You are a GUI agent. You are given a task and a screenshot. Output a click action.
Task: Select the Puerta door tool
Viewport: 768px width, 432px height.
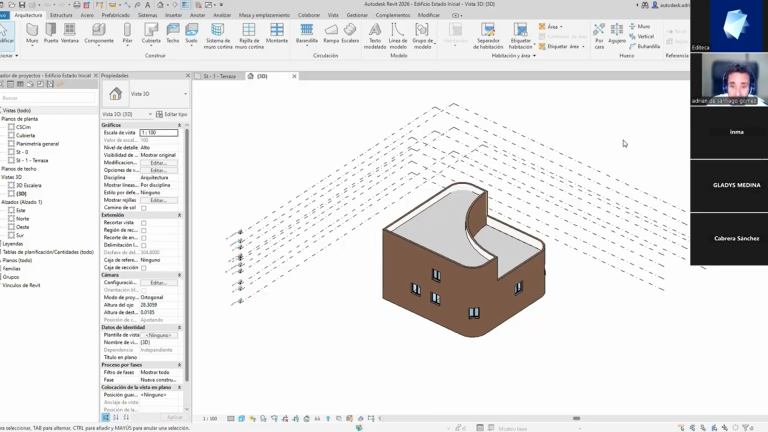point(50,33)
